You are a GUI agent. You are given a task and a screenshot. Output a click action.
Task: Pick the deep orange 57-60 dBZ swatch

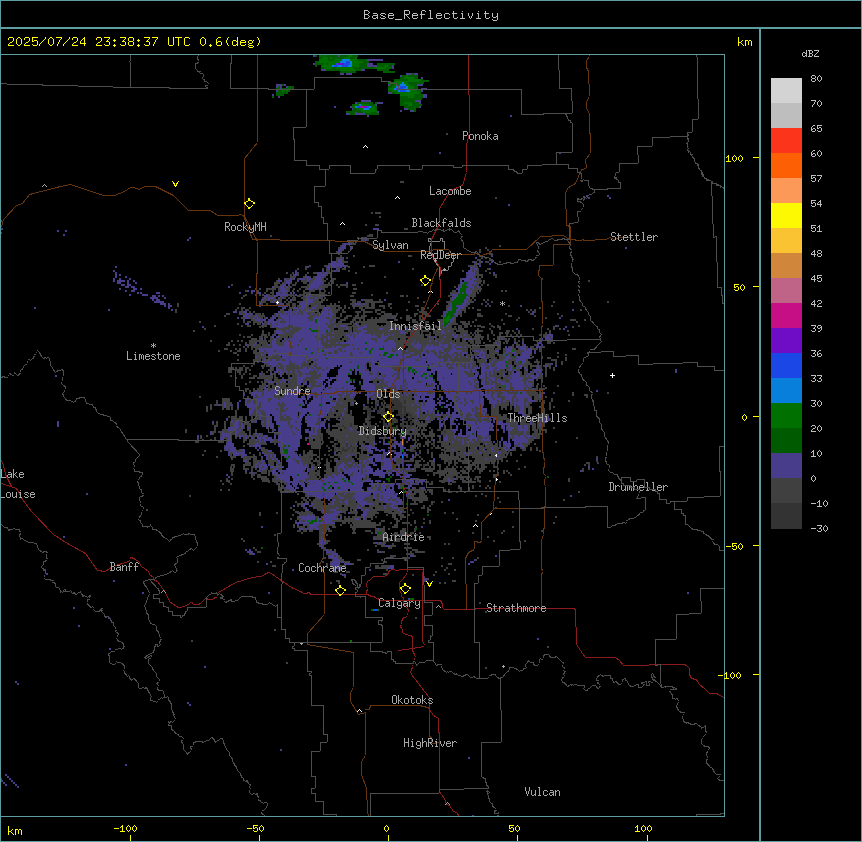coord(786,165)
